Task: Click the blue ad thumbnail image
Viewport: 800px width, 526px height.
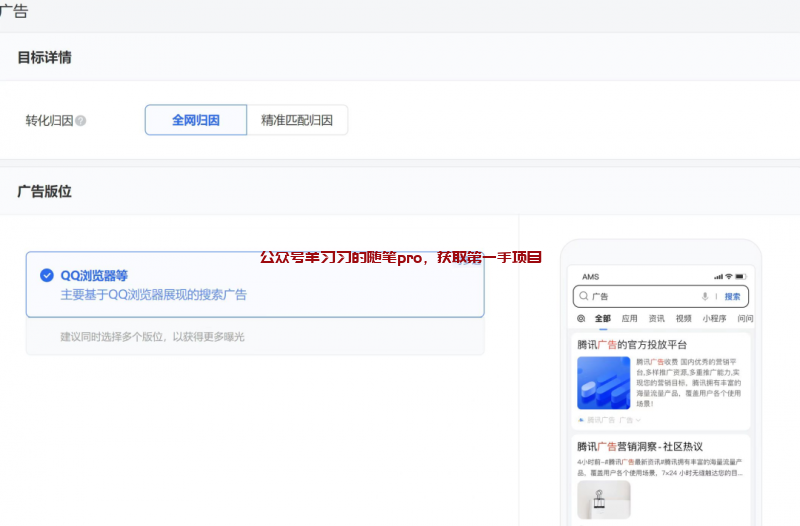Action: 603,382
